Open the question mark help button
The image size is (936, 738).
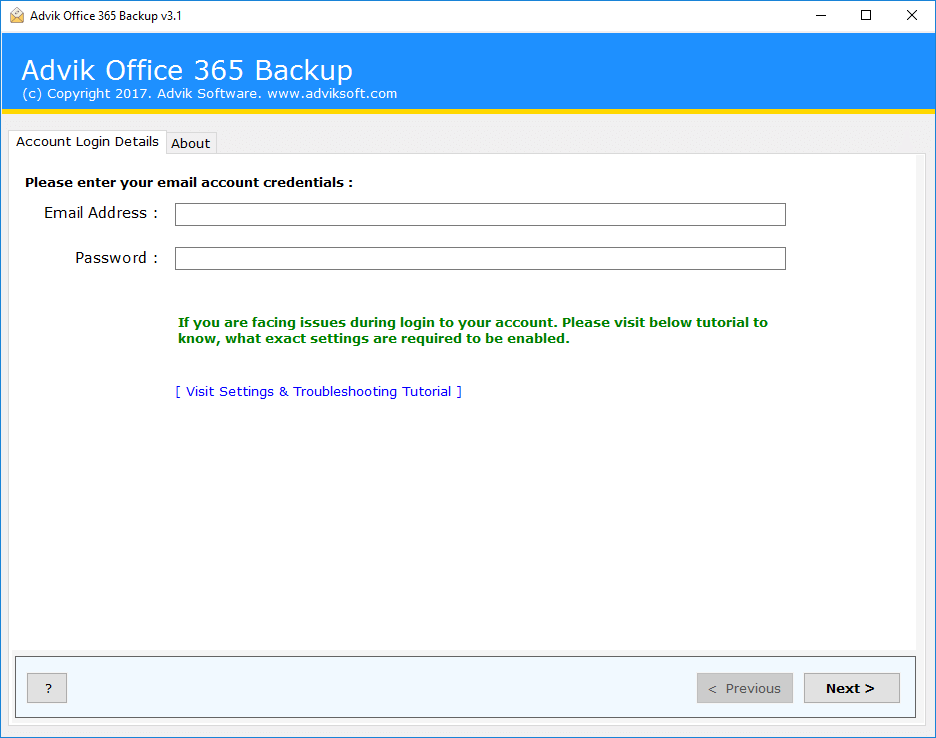tap(47, 688)
